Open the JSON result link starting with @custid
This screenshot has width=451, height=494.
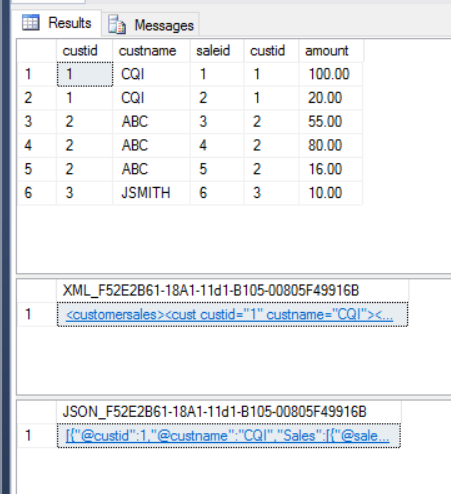[228, 436]
